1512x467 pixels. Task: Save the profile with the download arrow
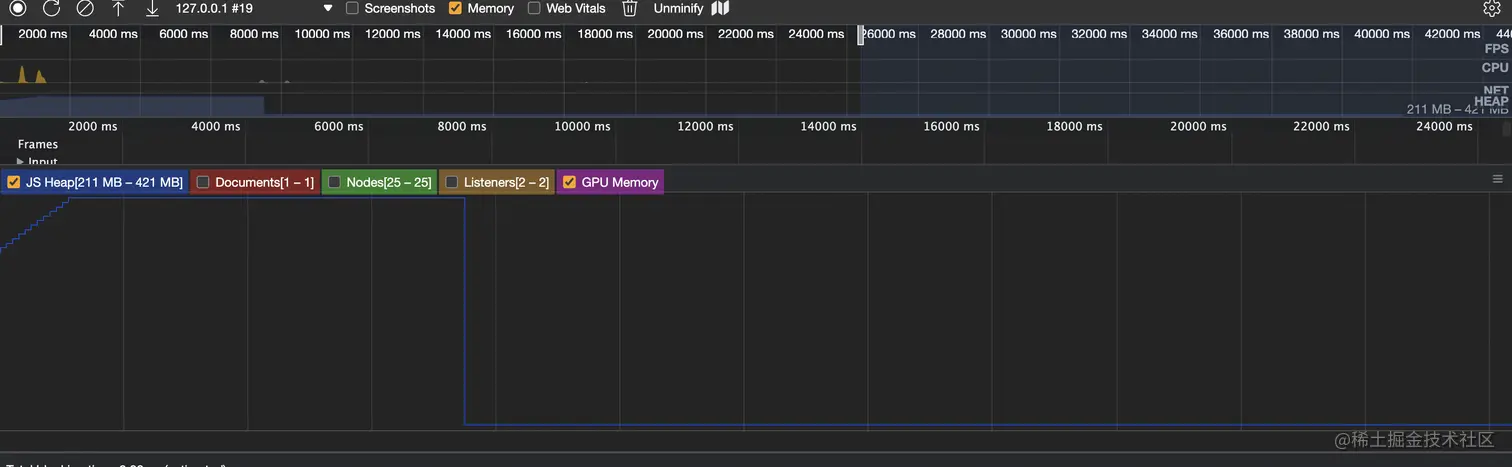point(152,8)
